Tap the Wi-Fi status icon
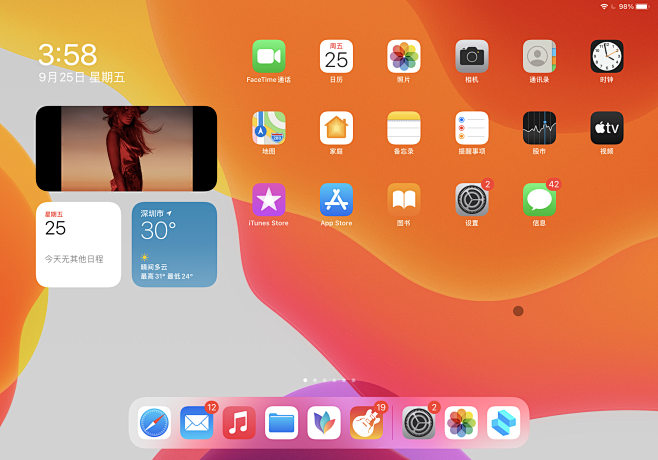 [604, 6]
